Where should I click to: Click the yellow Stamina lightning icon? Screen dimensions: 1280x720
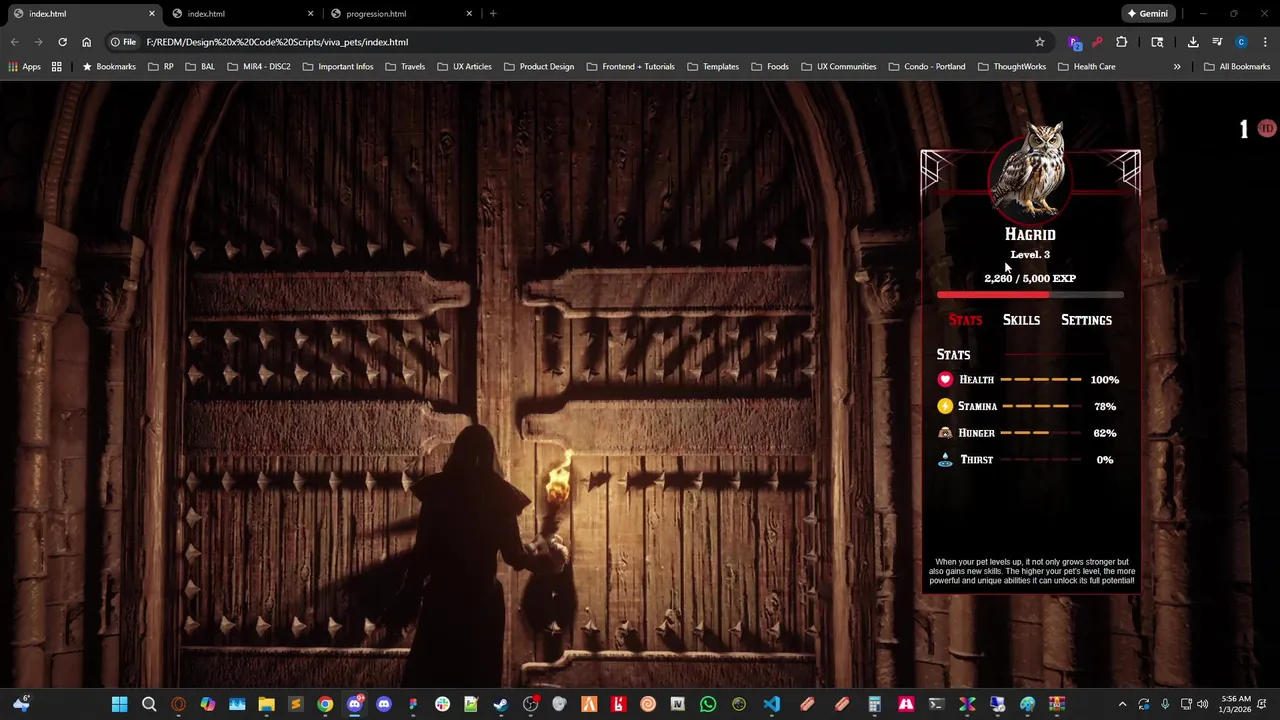(x=945, y=406)
